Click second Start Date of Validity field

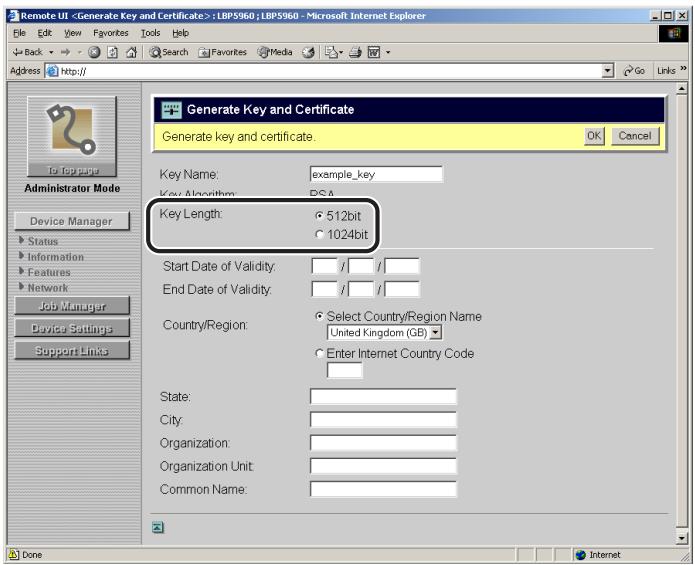point(361,266)
